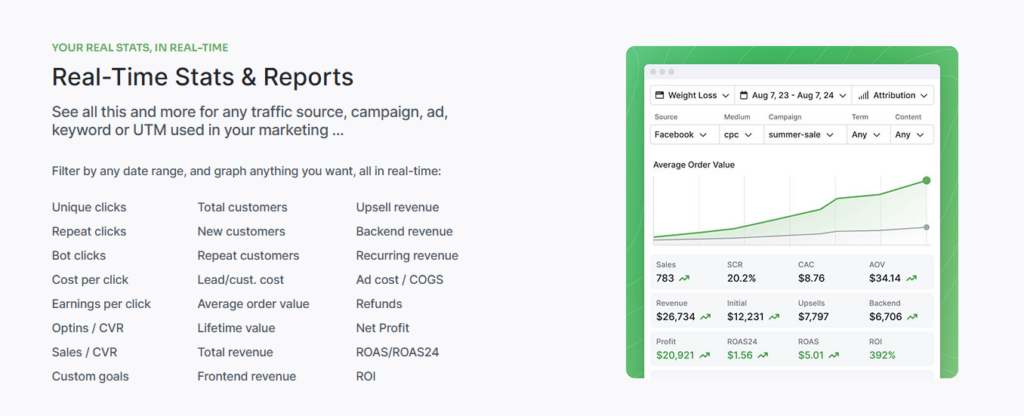Click the trend arrow next to AOV $34.14
This screenshot has height=416, width=1024.
[908, 278]
